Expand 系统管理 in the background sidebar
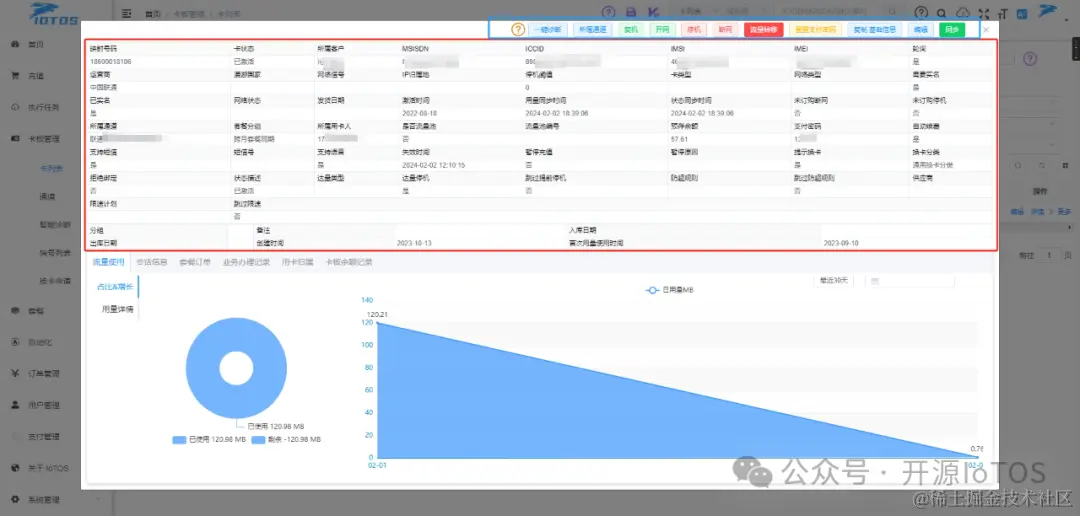The height and width of the screenshot is (516, 1080). [x=43, y=499]
